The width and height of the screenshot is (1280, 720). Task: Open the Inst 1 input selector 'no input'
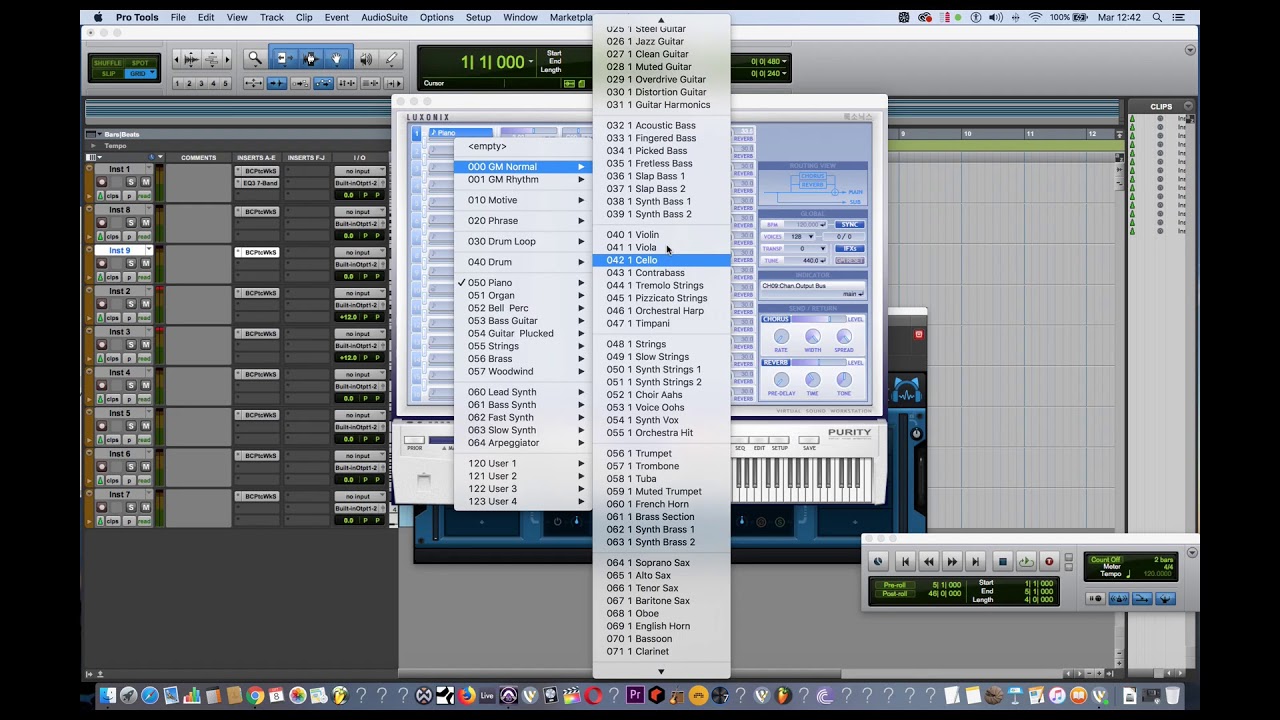(x=358, y=171)
